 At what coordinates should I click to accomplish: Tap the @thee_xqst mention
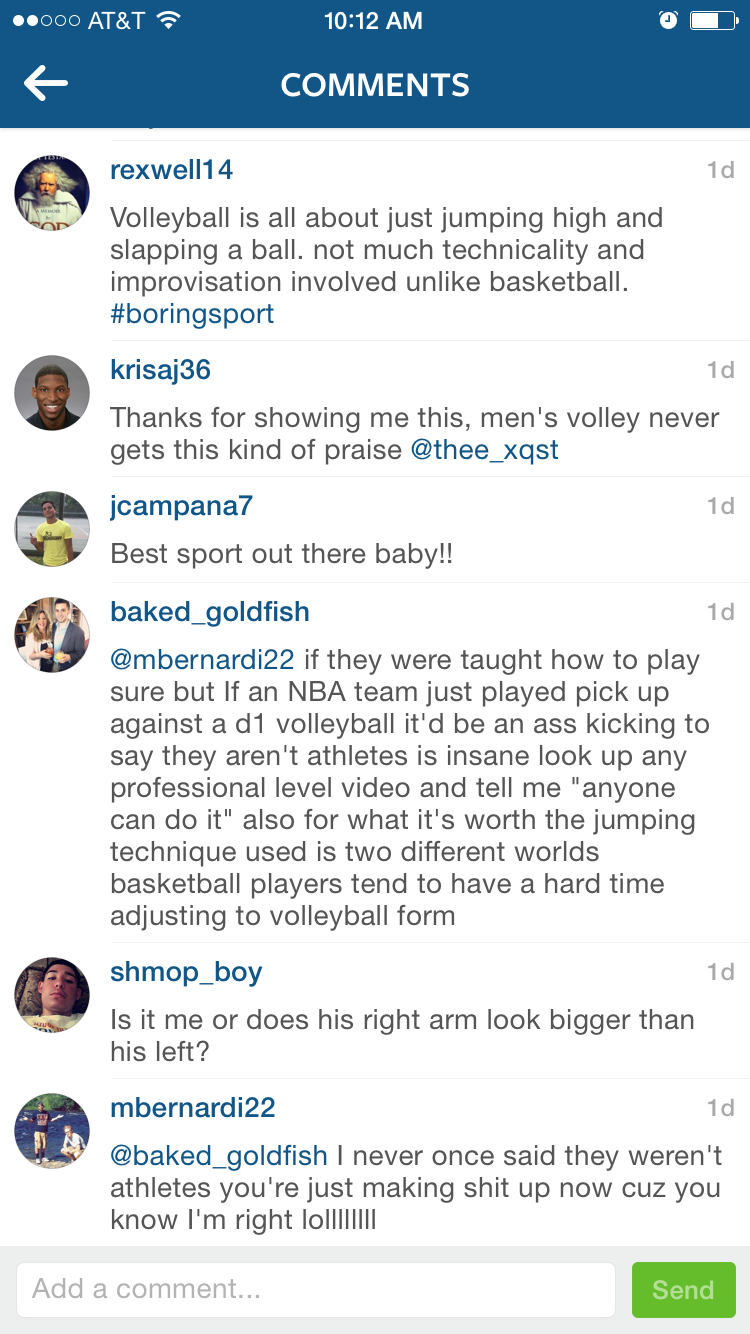coord(484,450)
